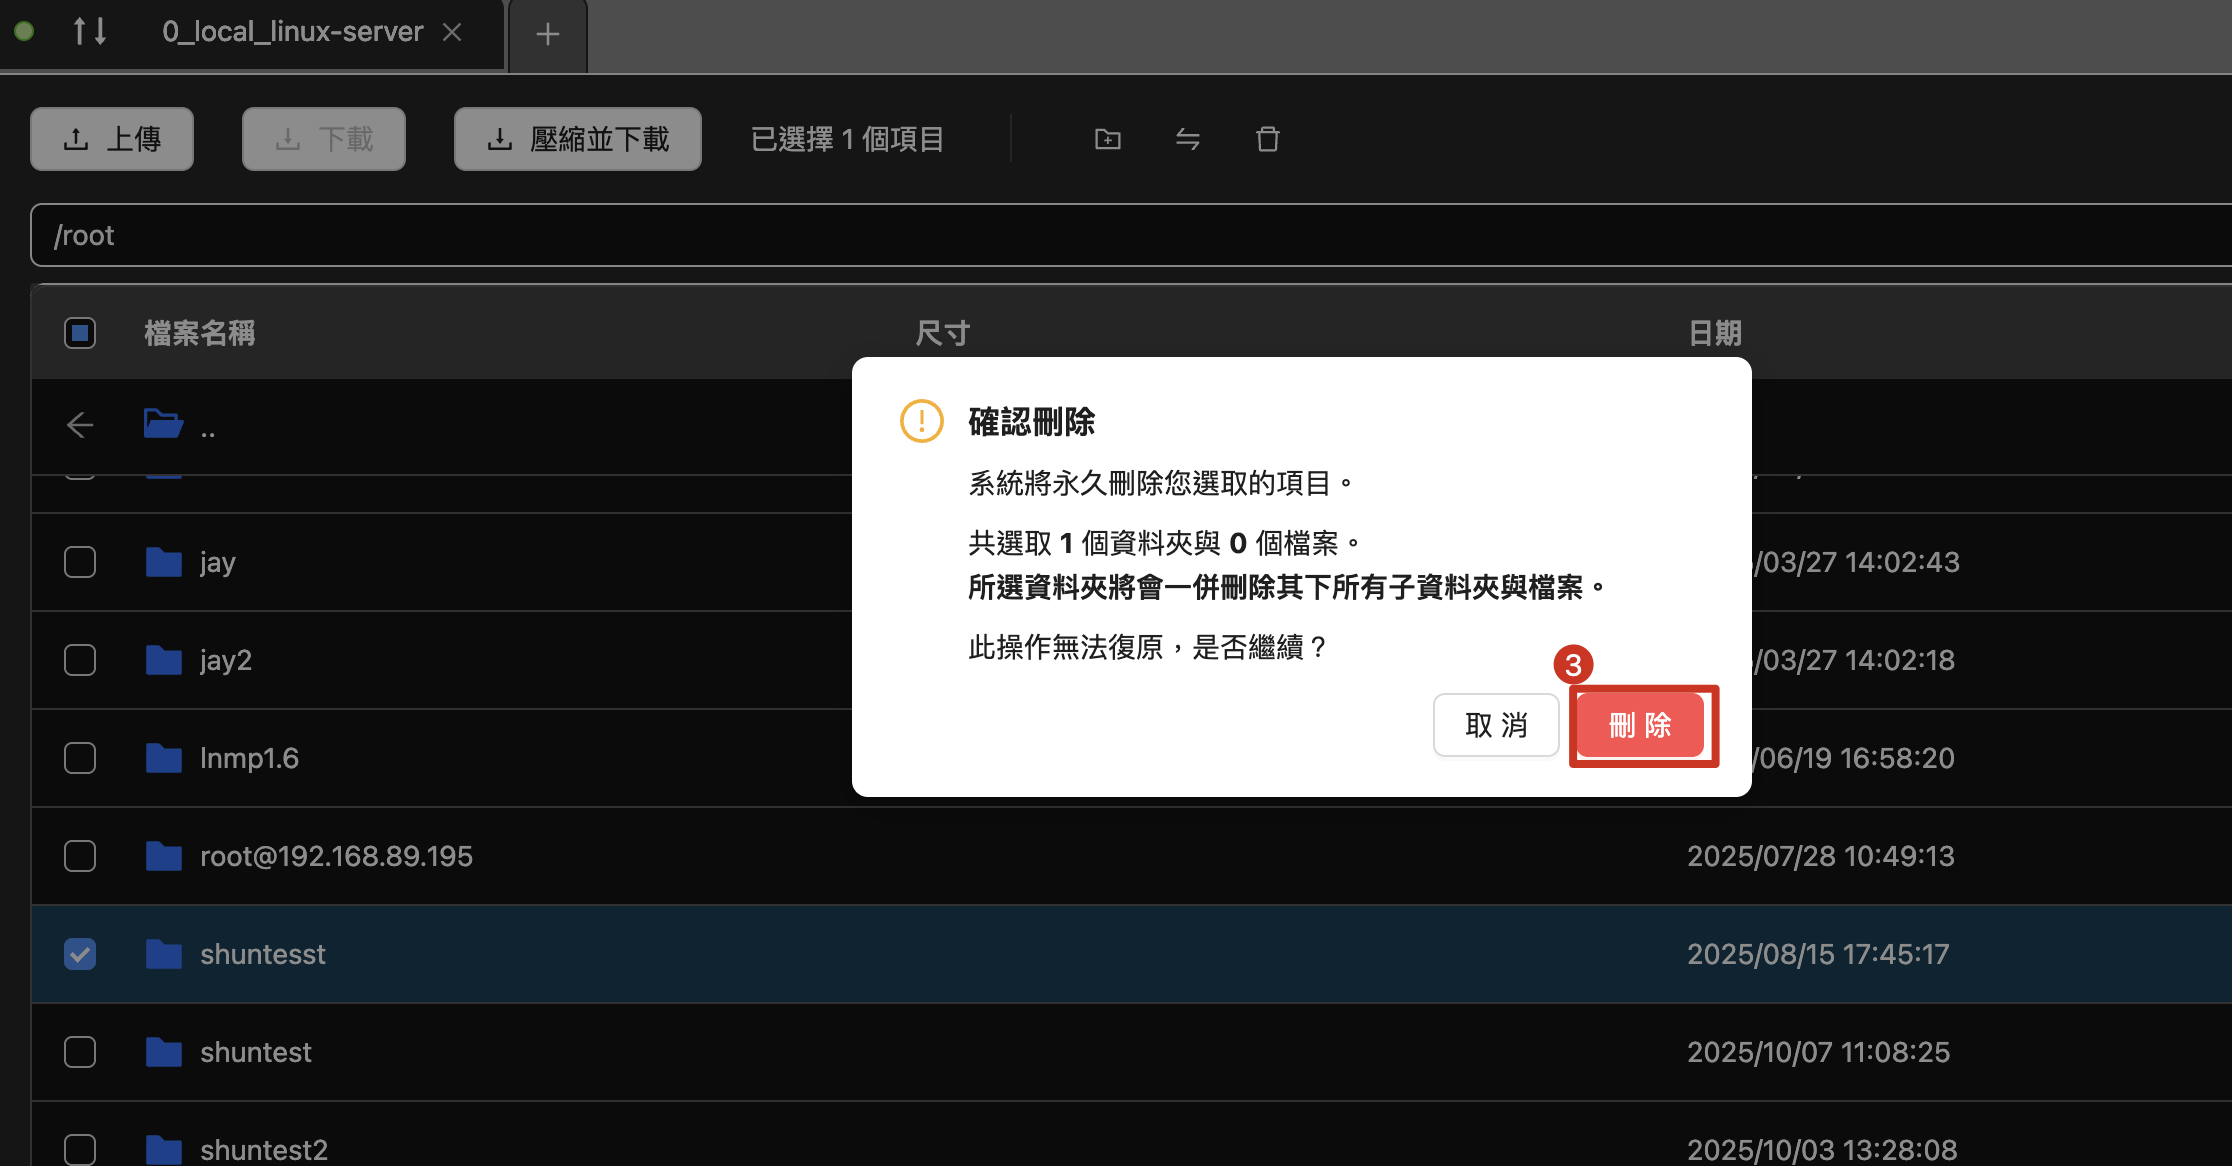Click the warning icon in delete dialog
Screen dimensions: 2232x1166
[x=921, y=421]
